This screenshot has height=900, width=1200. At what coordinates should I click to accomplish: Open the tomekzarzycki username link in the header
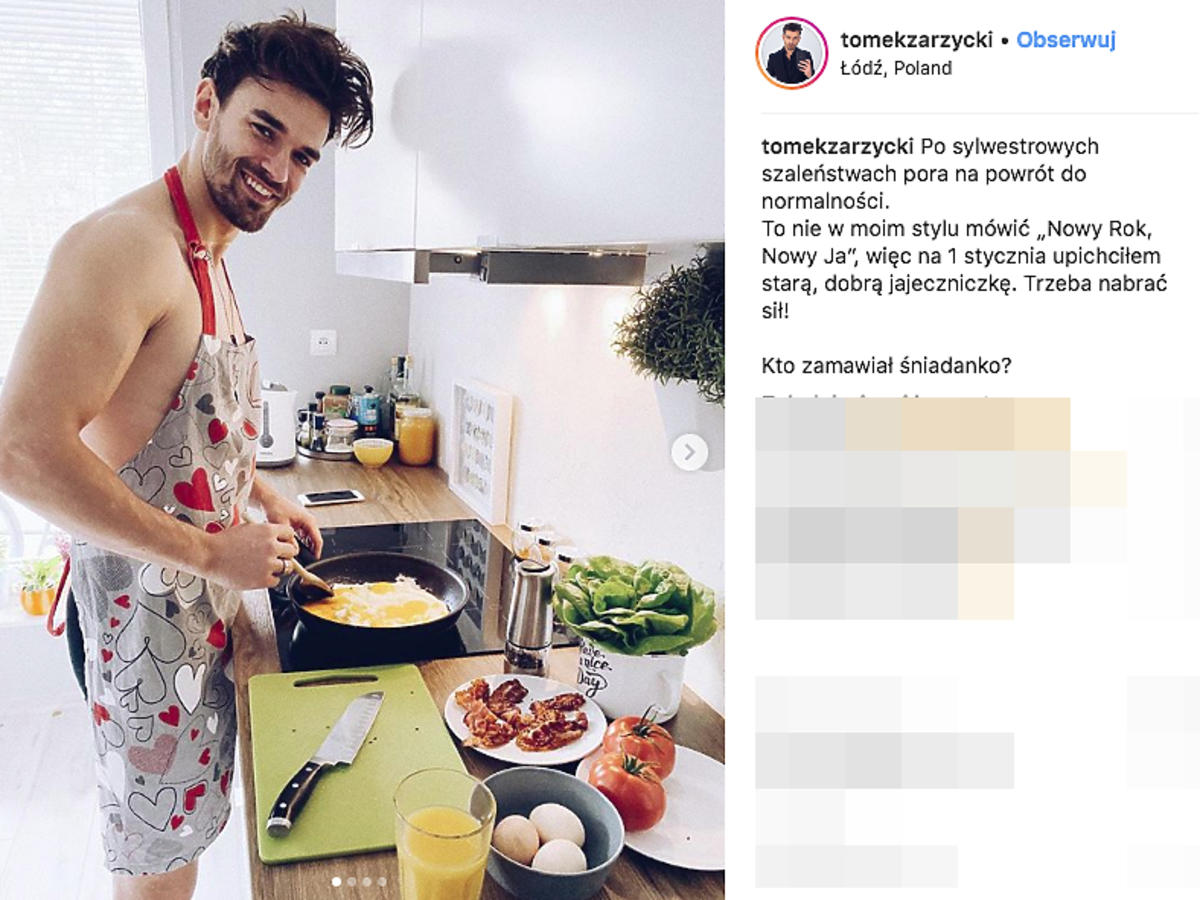(917, 40)
